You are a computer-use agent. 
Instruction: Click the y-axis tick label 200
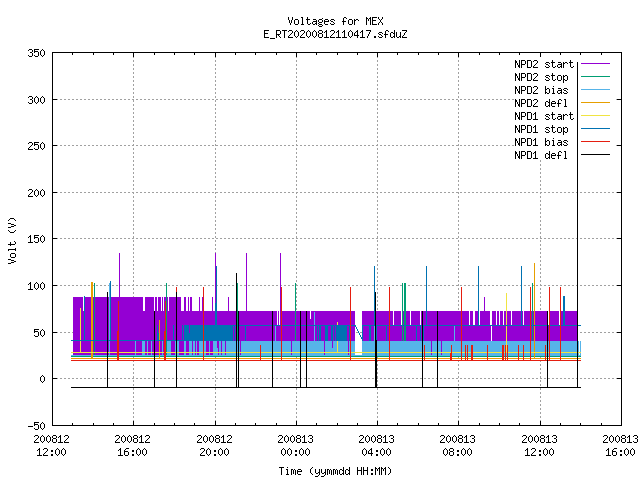(x=36, y=193)
